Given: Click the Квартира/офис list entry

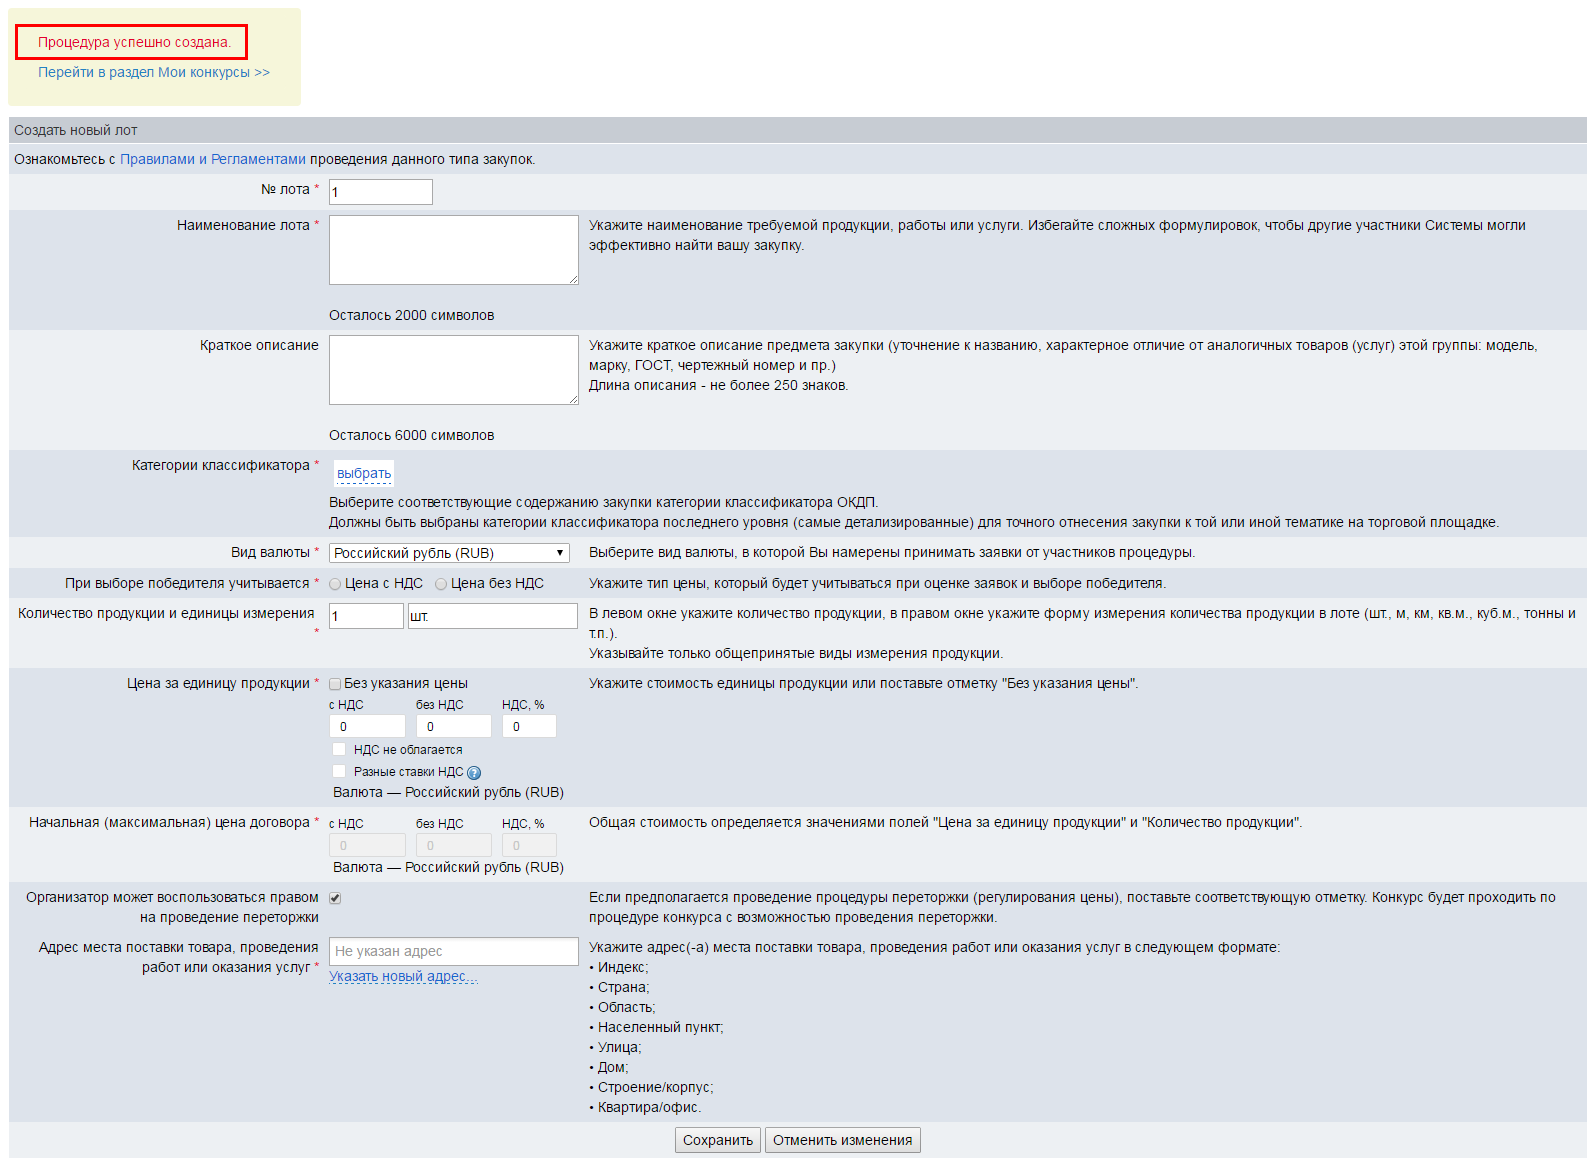Looking at the screenshot, I should pos(649,1107).
